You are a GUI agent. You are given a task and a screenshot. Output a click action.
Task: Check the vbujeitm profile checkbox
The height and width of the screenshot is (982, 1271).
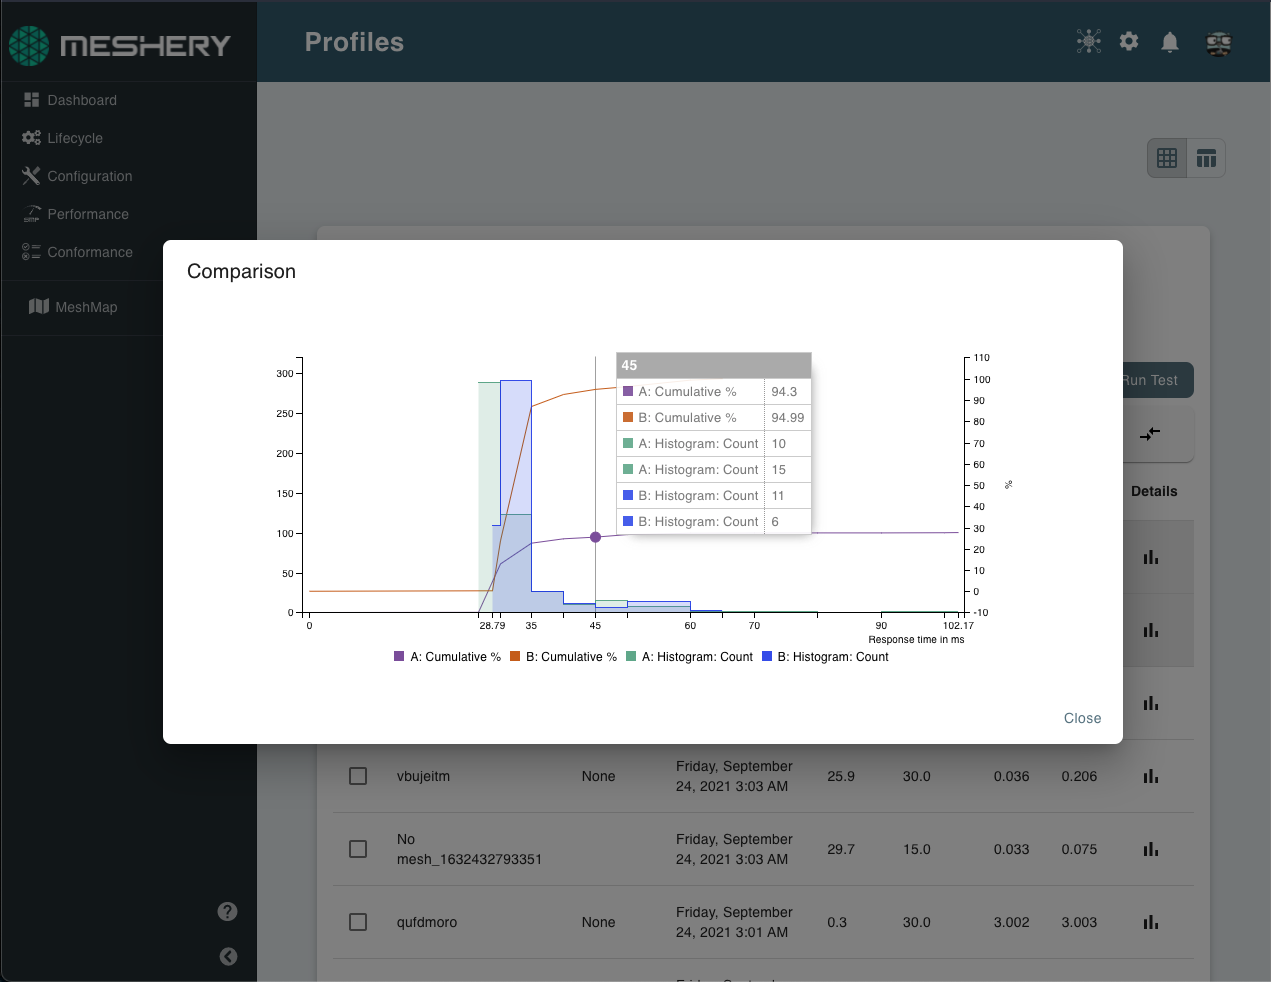[358, 776]
